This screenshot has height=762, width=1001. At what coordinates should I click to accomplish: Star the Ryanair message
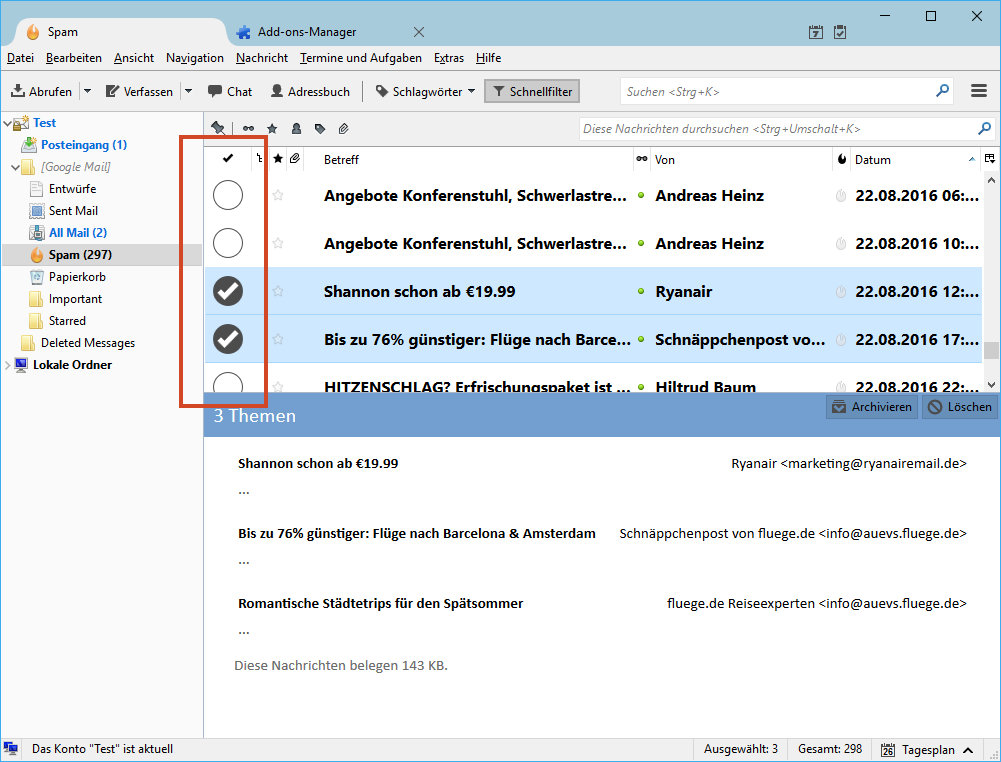[x=278, y=292]
